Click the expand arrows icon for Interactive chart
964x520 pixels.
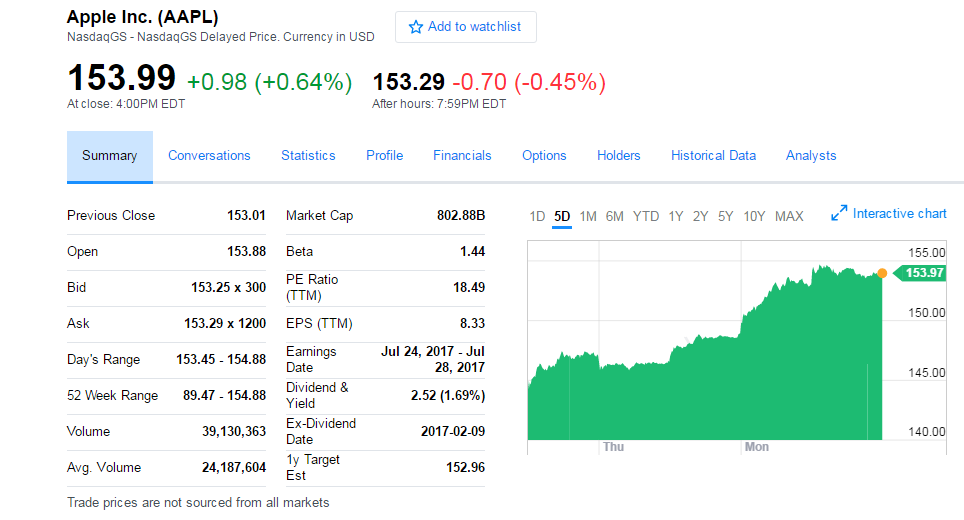click(839, 213)
